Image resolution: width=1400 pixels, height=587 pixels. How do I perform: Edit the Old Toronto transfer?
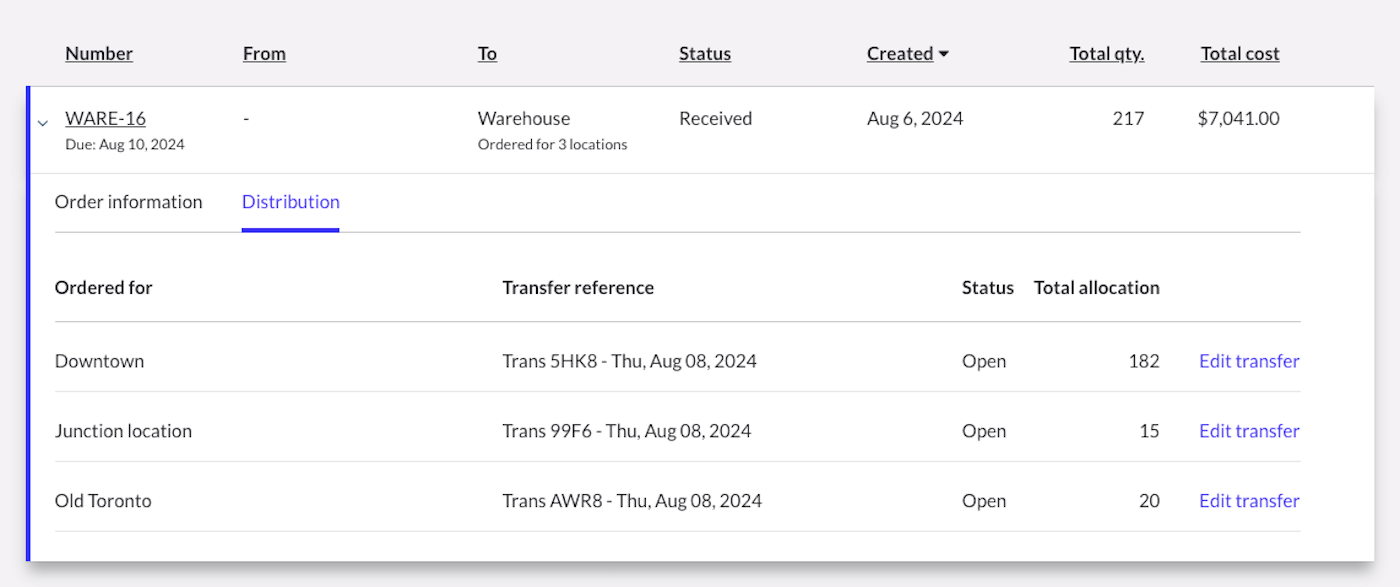[1248, 500]
